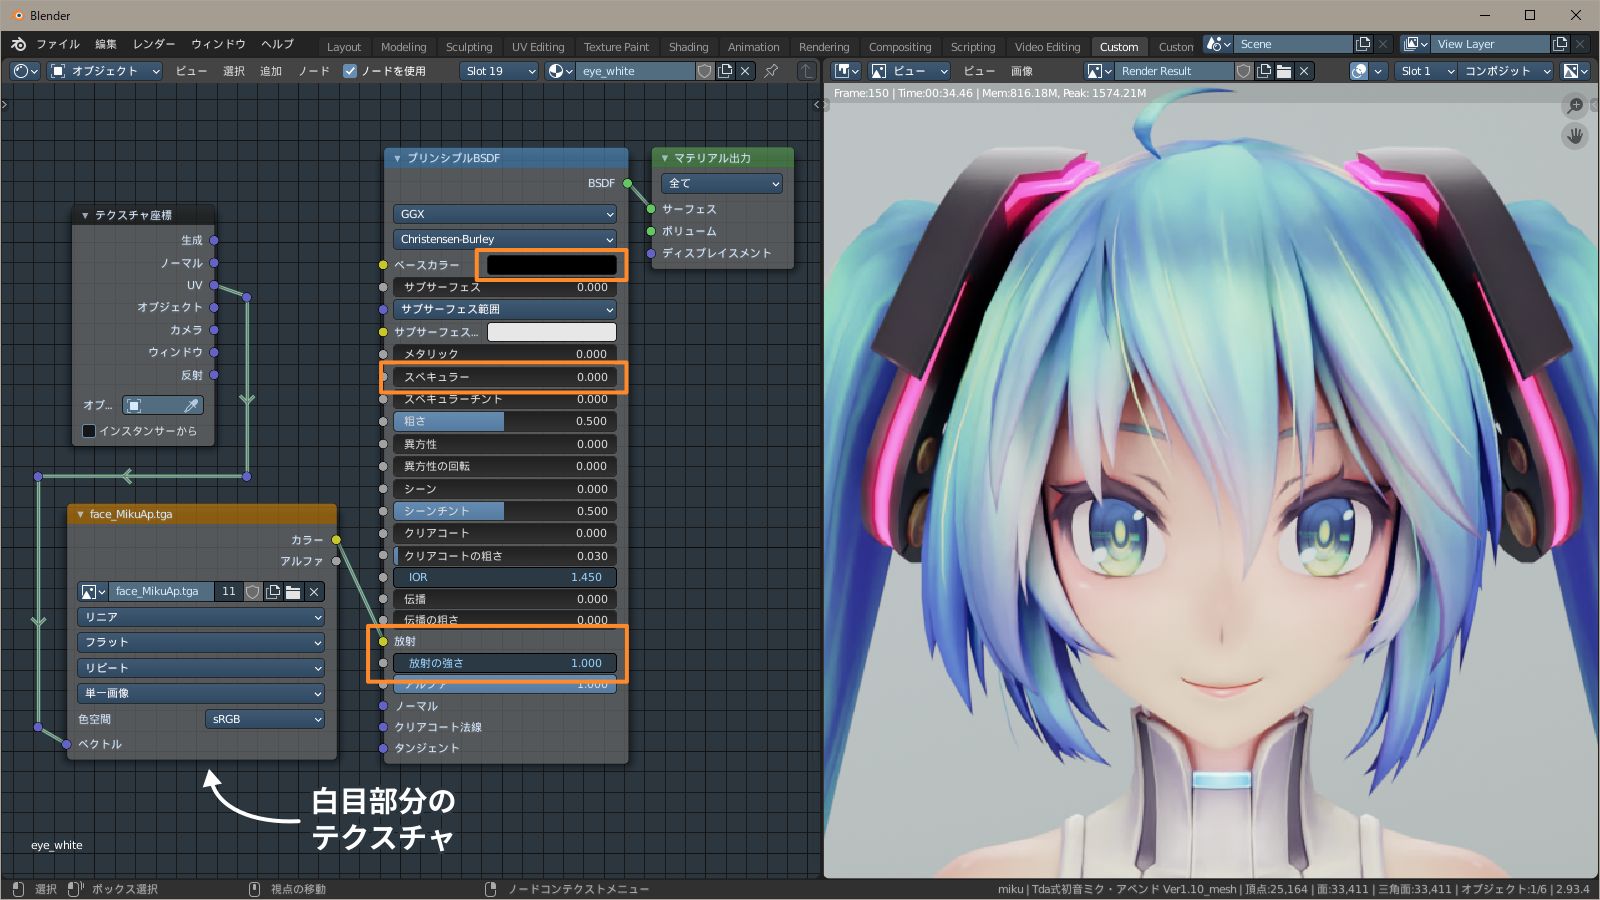Open image file with folder icon in image editor
The width and height of the screenshot is (1600, 900).
pos(1284,71)
